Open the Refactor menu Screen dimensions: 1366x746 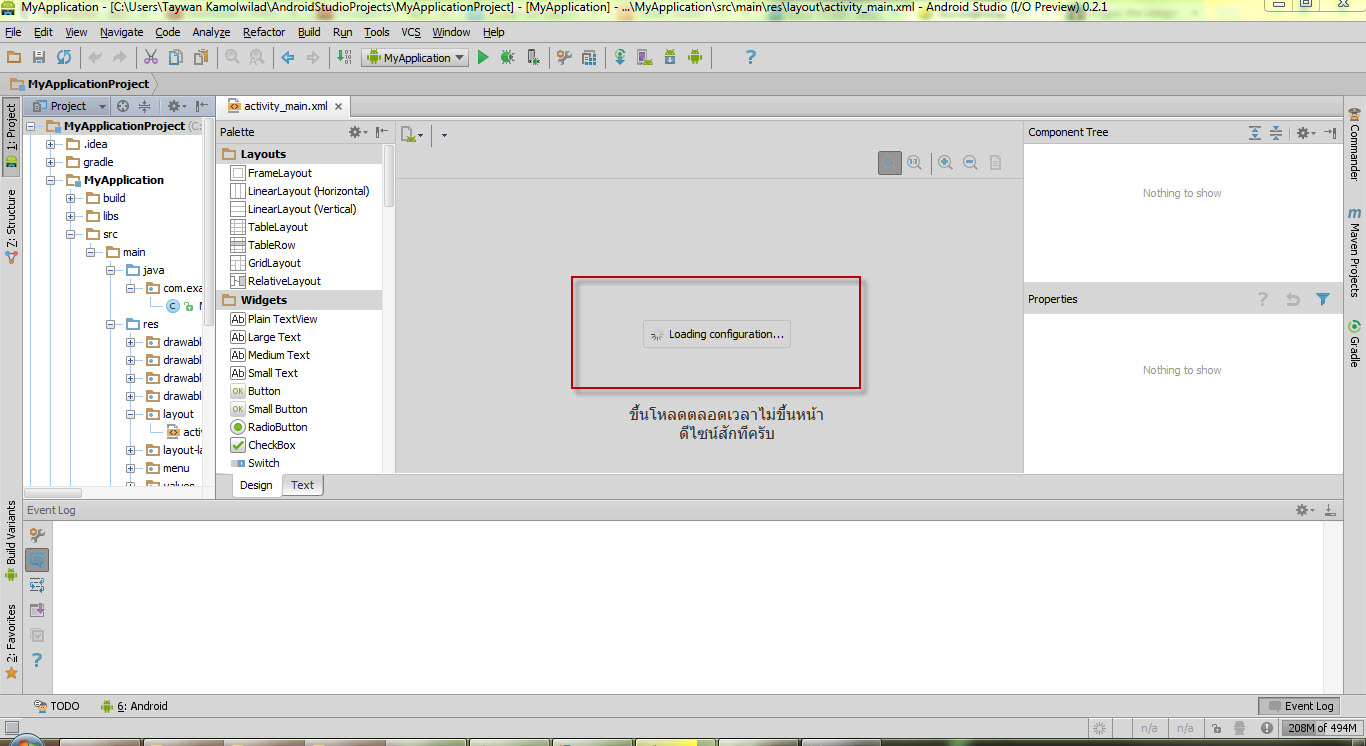pyautogui.click(x=264, y=32)
